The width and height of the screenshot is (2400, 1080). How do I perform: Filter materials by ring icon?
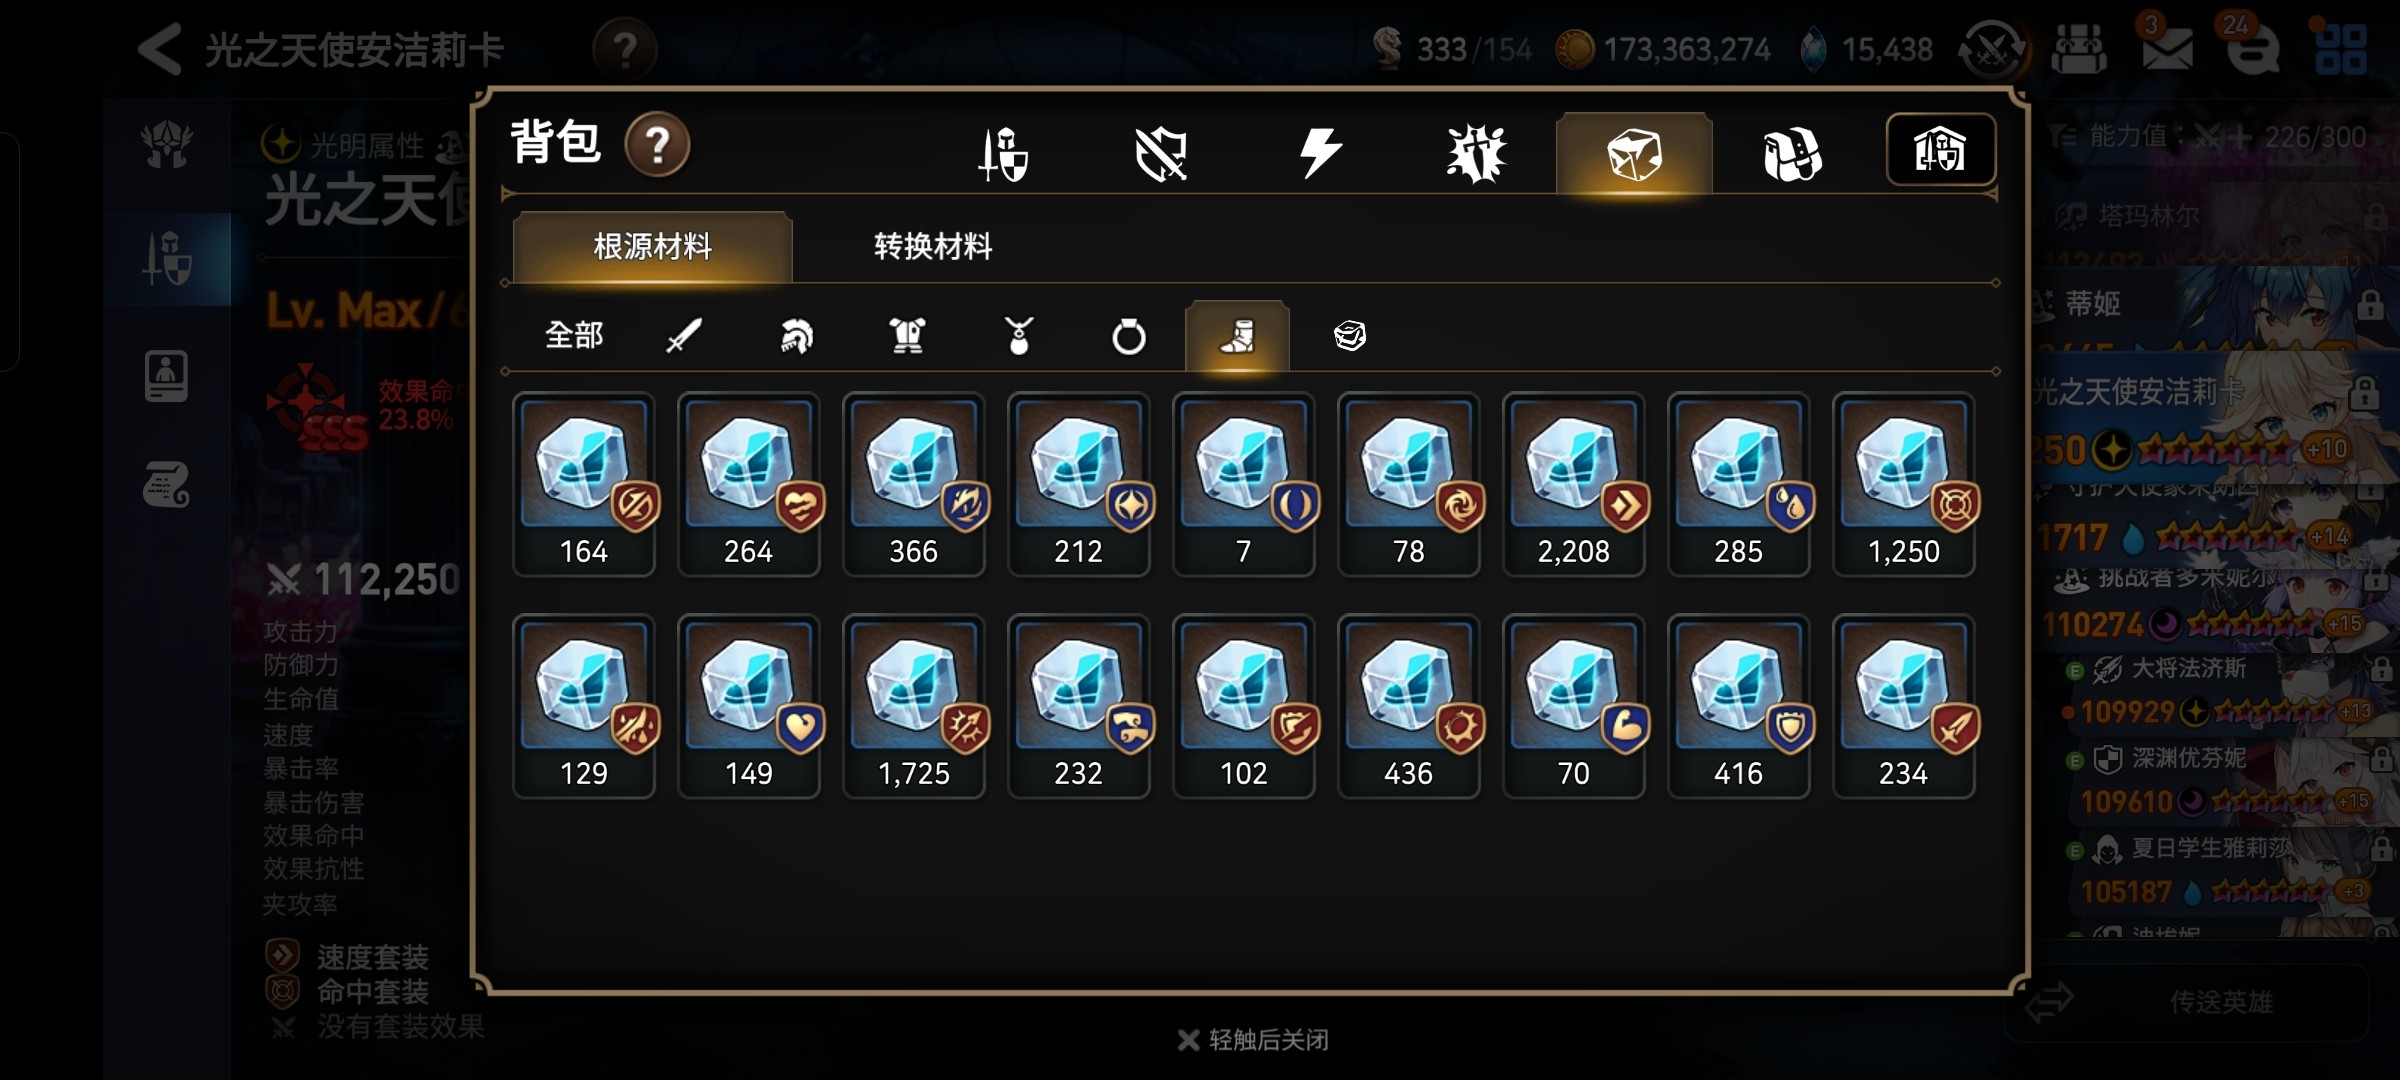pos(1129,336)
